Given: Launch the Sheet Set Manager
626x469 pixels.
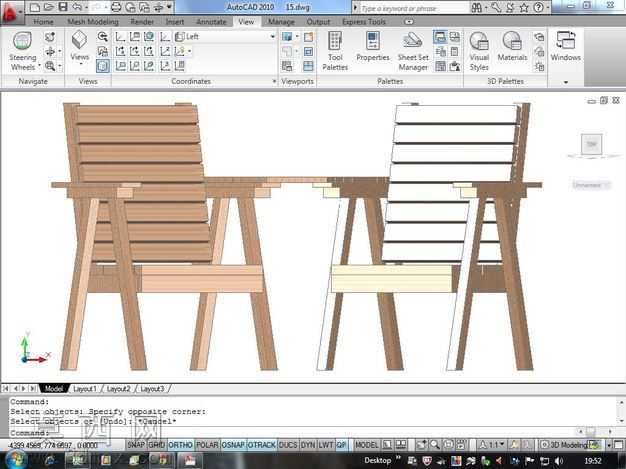Looking at the screenshot, I should [413, 51].
